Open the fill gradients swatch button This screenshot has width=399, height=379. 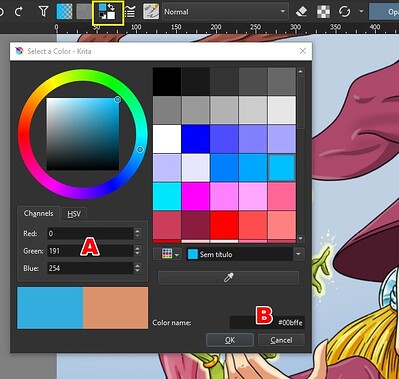coord(64,12)
